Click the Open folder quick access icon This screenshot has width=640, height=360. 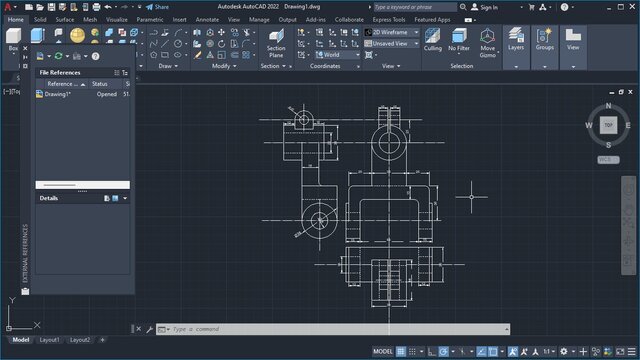[40, 7]
